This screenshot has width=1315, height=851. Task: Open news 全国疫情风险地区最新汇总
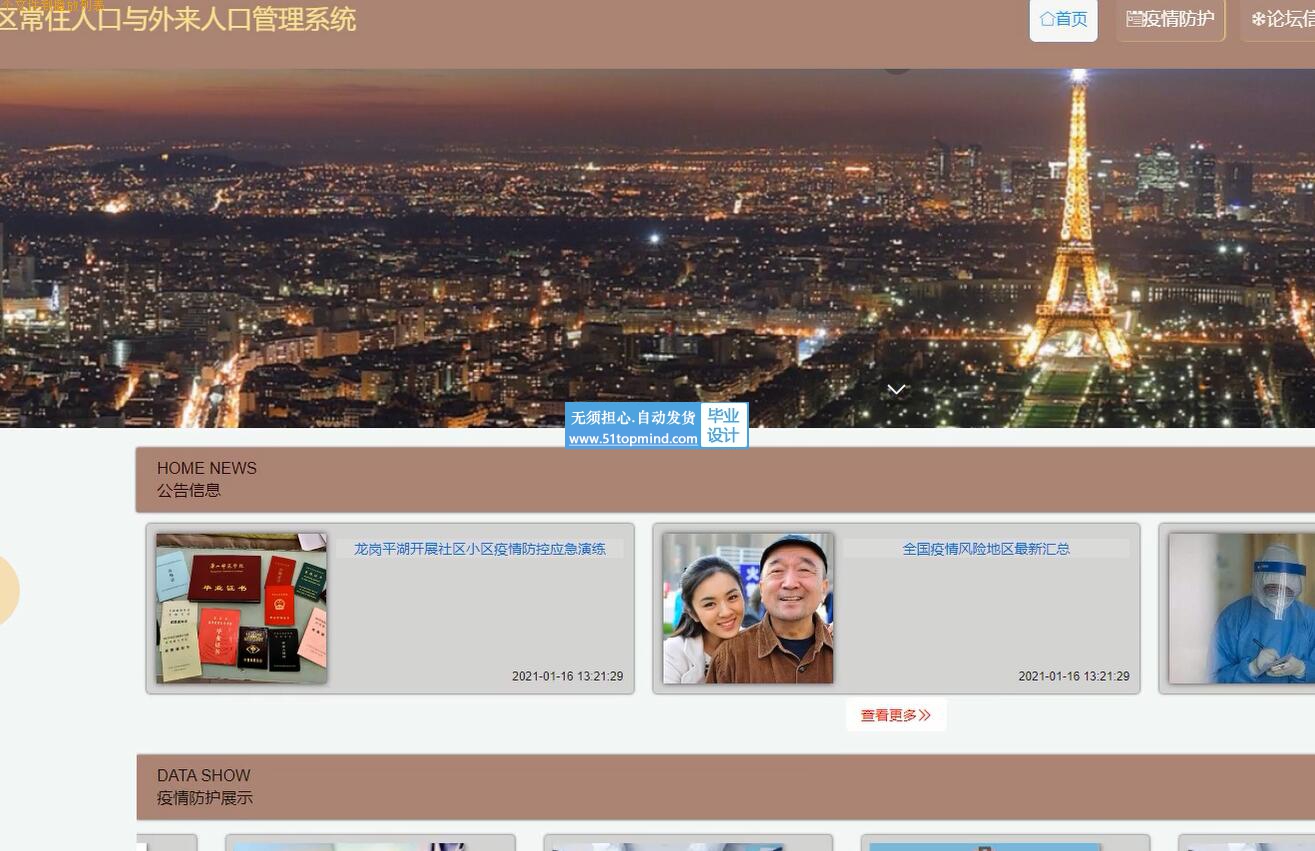coord(986,549)
